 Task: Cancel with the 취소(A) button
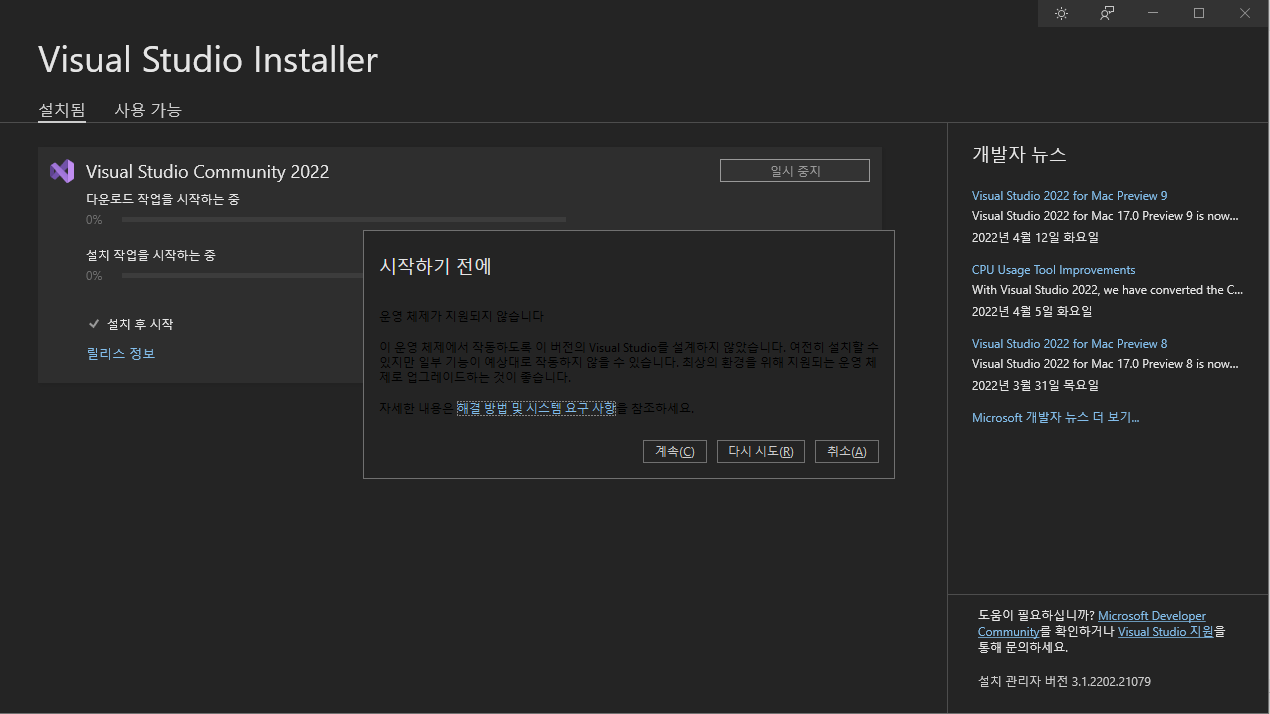tap(847, 451)
